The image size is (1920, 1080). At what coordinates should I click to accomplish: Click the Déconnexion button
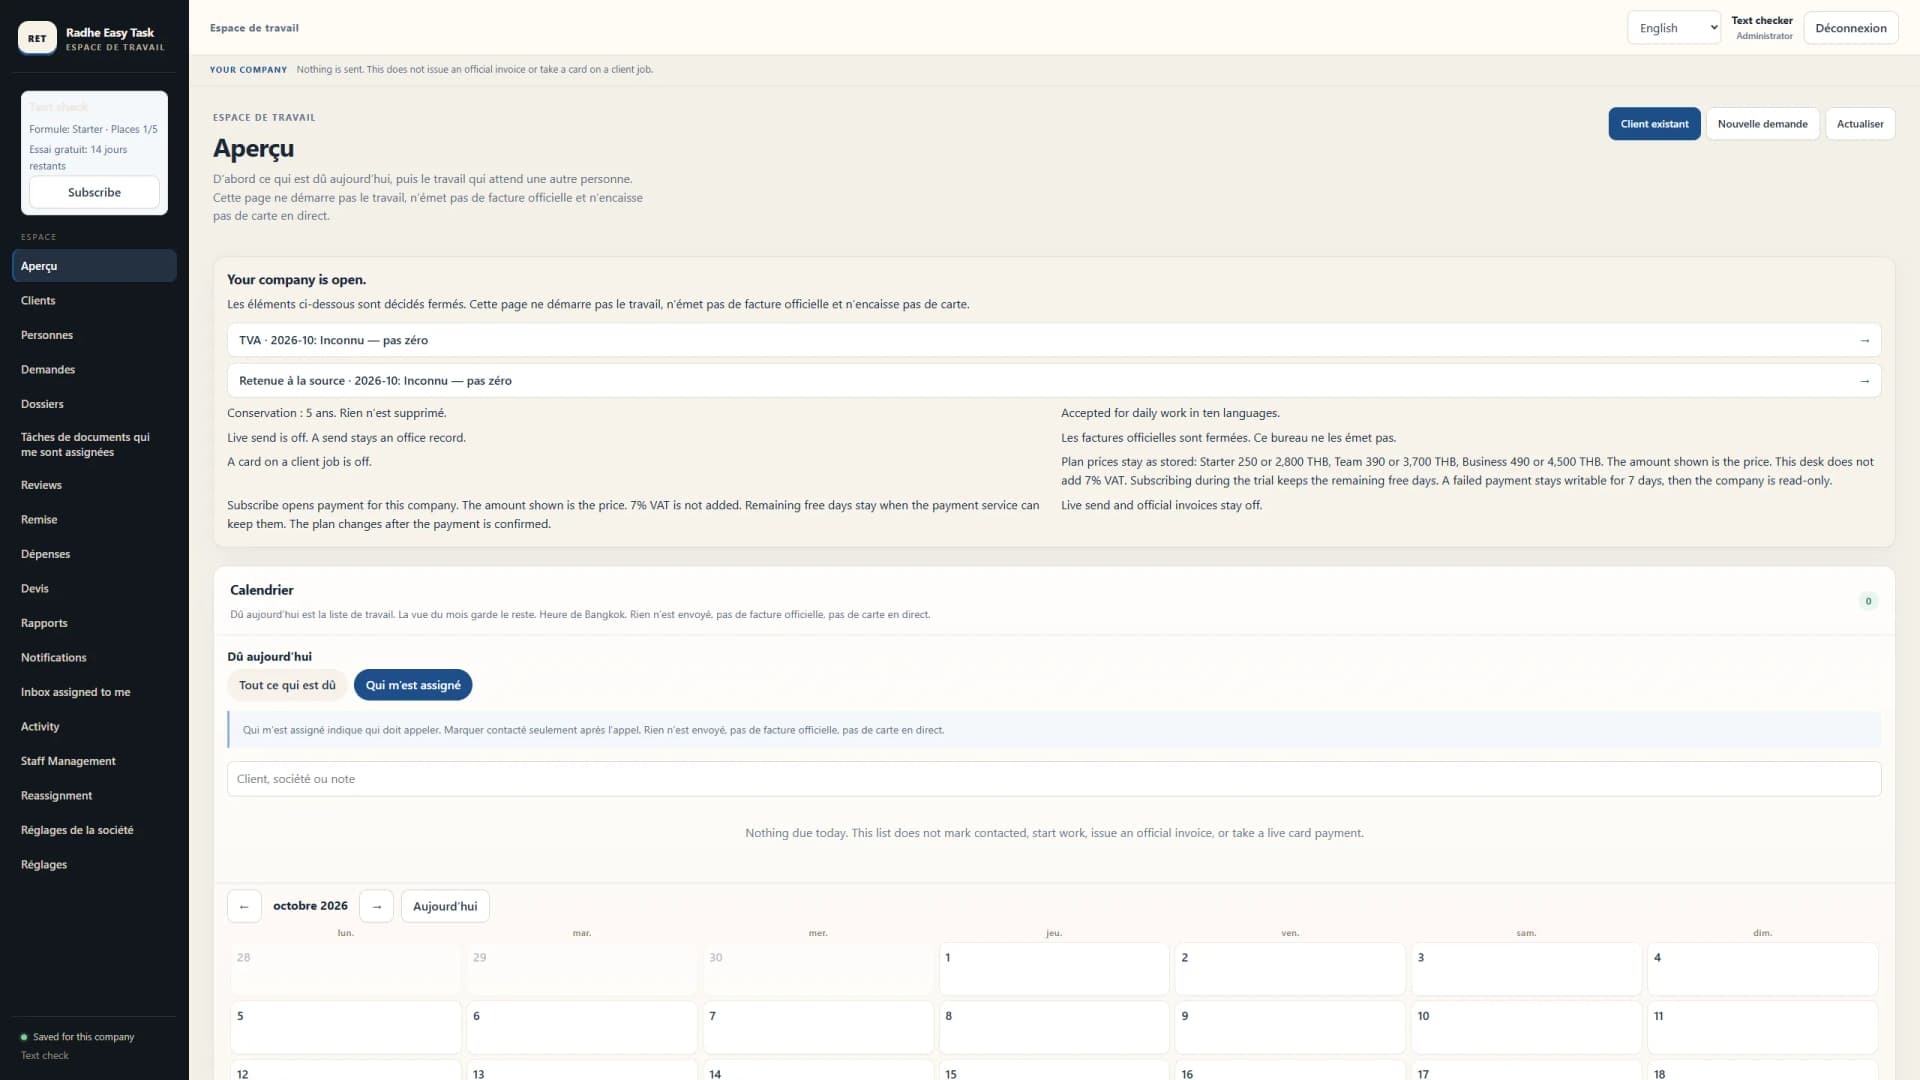[x=1851, y=28]
